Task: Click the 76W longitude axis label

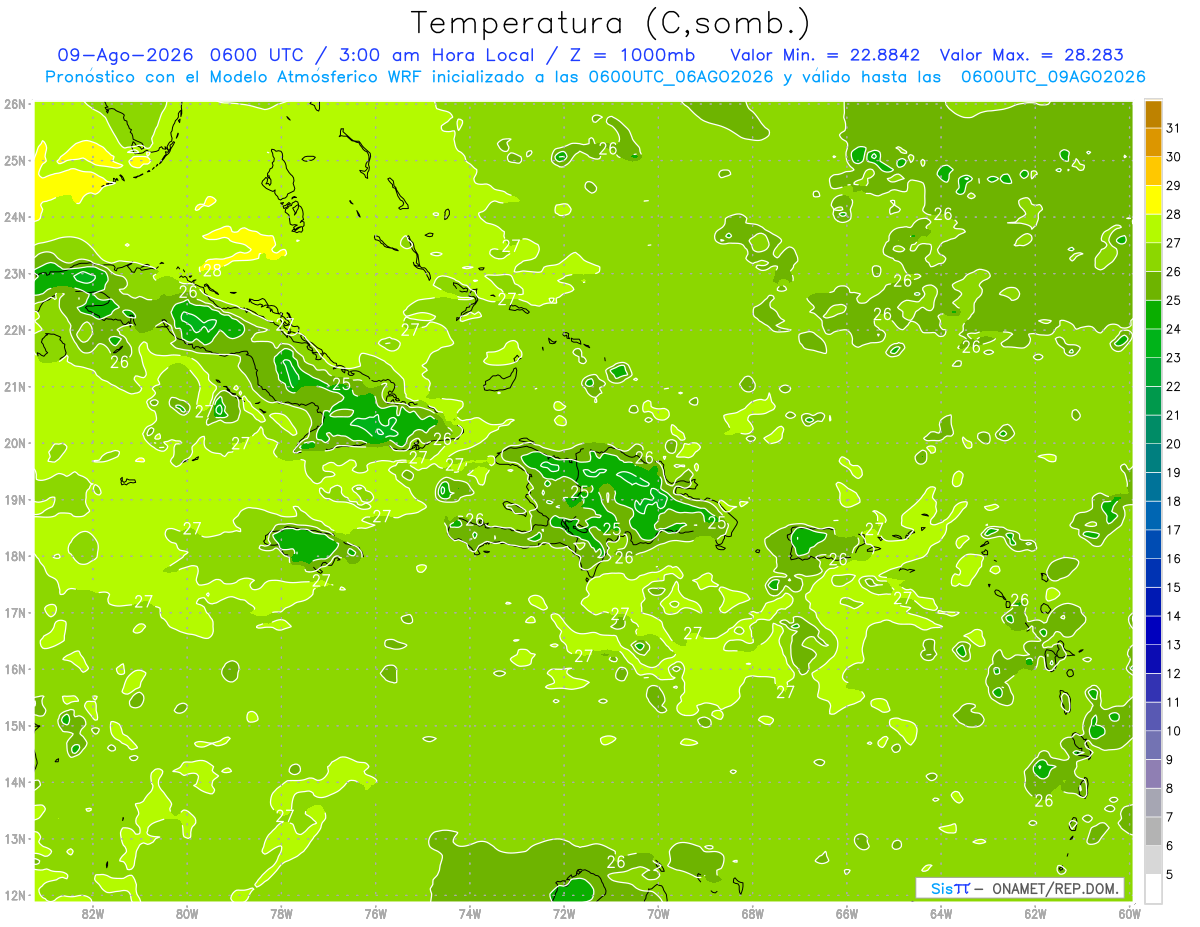Action: coord(376,913)
